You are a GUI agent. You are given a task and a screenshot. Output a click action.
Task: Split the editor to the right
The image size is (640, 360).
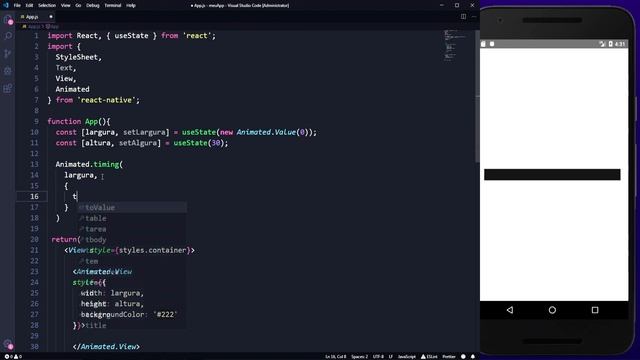coord(463,17)
